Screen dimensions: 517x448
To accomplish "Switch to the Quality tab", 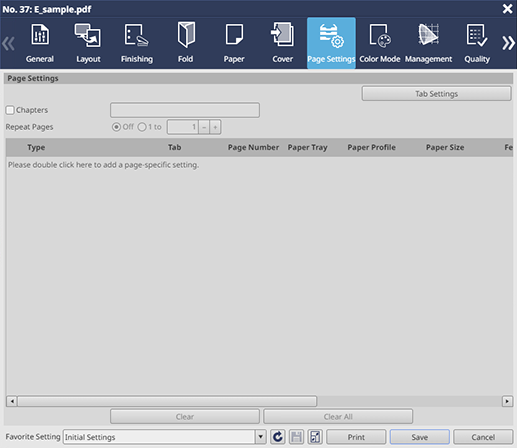I will [477, 43].
